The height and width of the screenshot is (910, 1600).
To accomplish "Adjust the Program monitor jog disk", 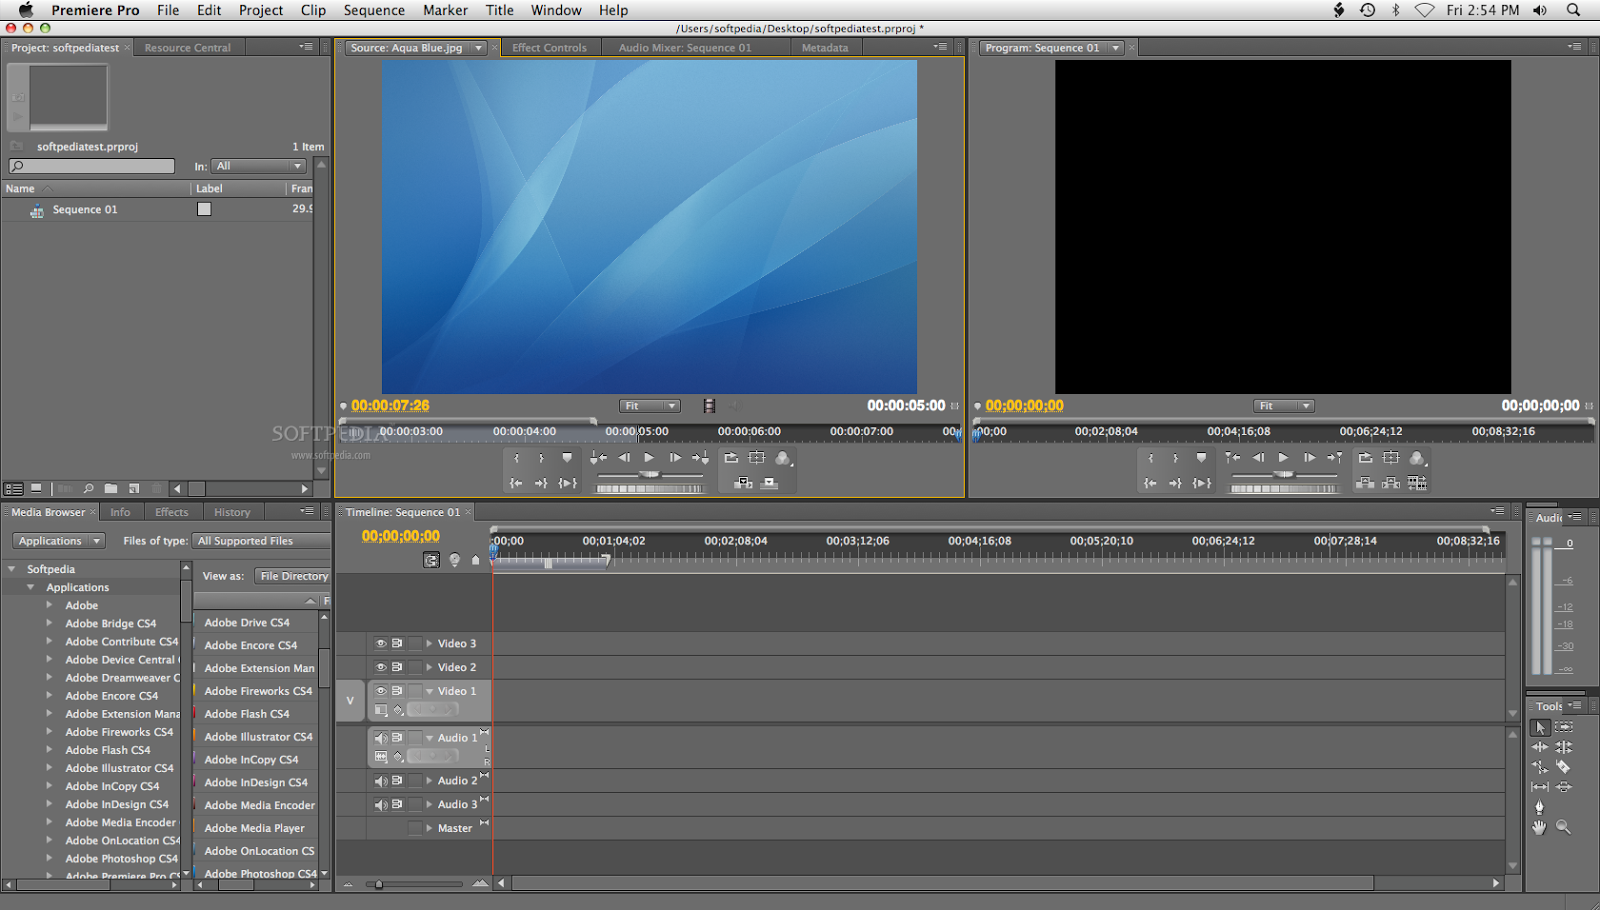I will pyautogui.click(x=1284, y=489).
